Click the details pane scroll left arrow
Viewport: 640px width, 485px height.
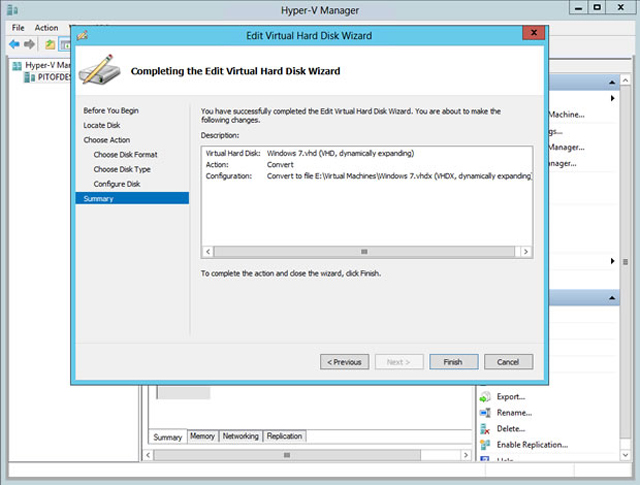(148, 455)
